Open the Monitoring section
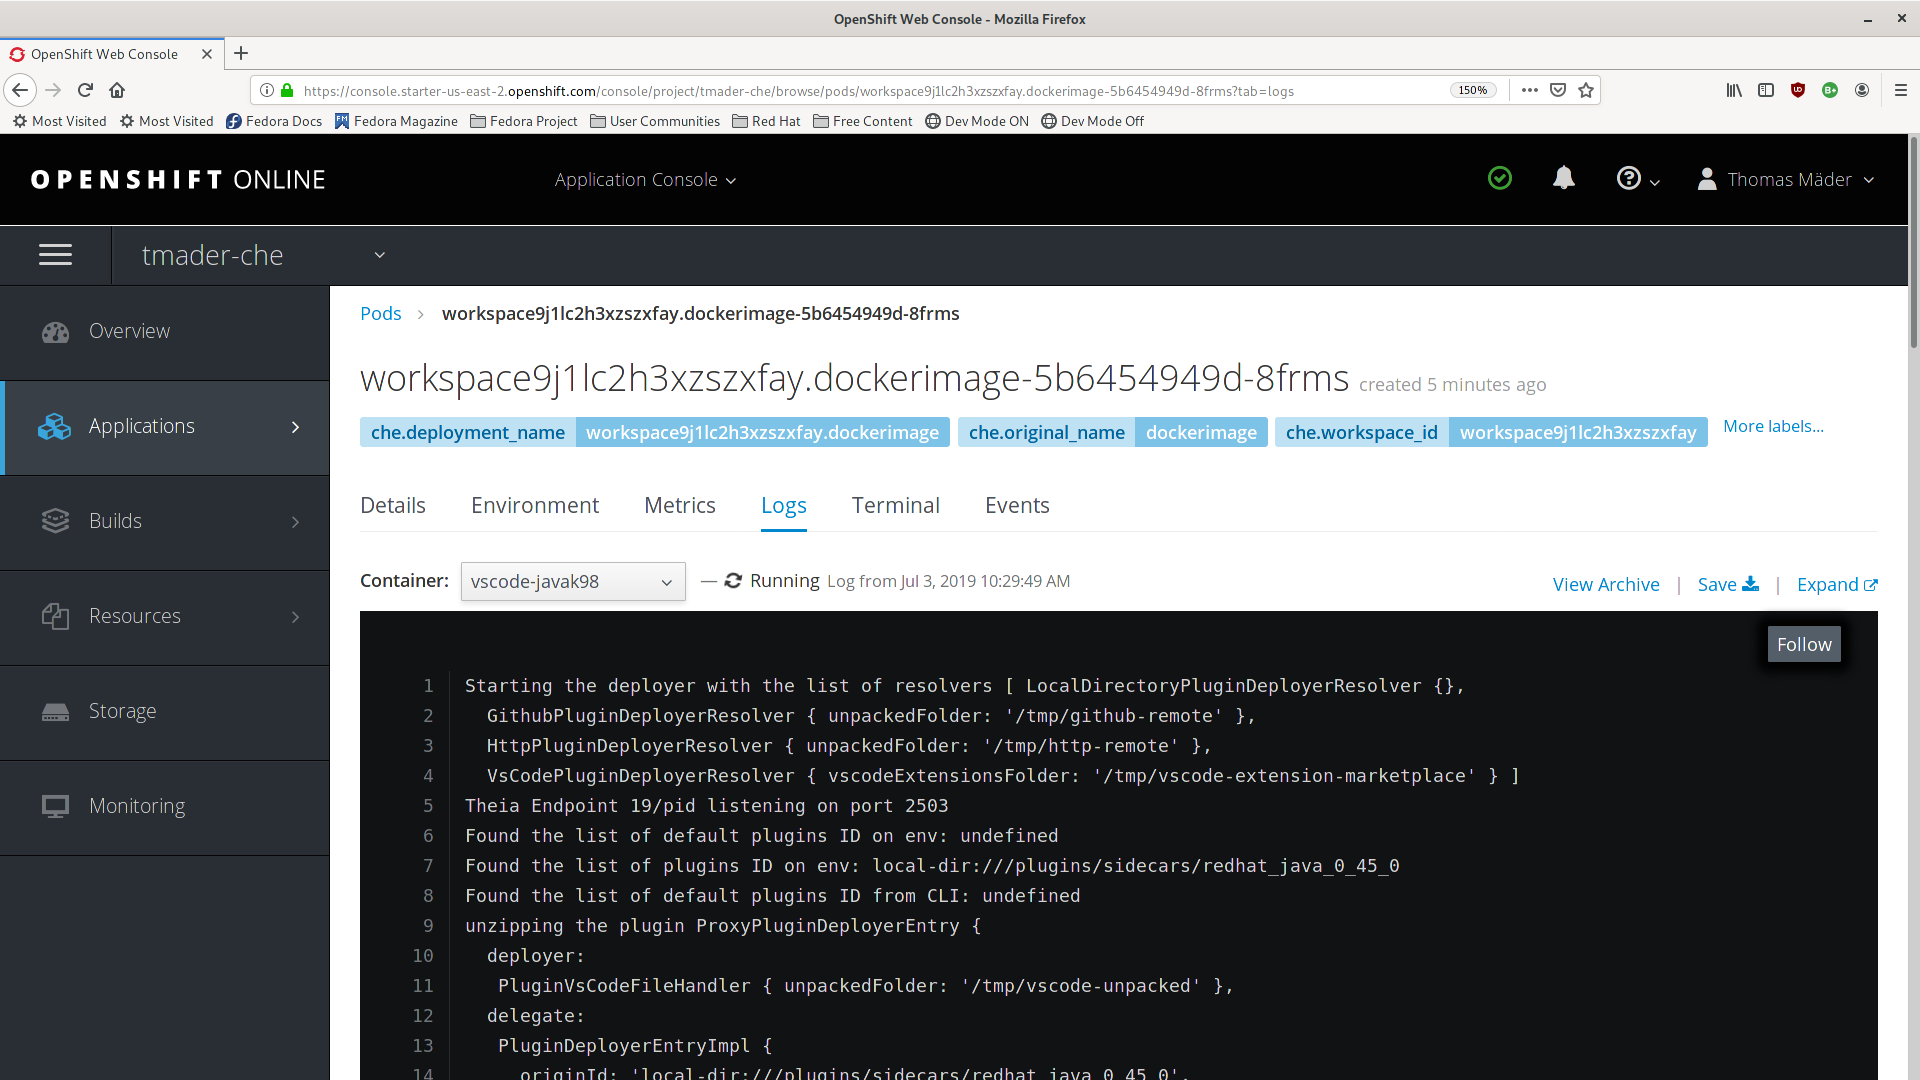This screenshot has width=1920, height=1080. click(137, 805)
